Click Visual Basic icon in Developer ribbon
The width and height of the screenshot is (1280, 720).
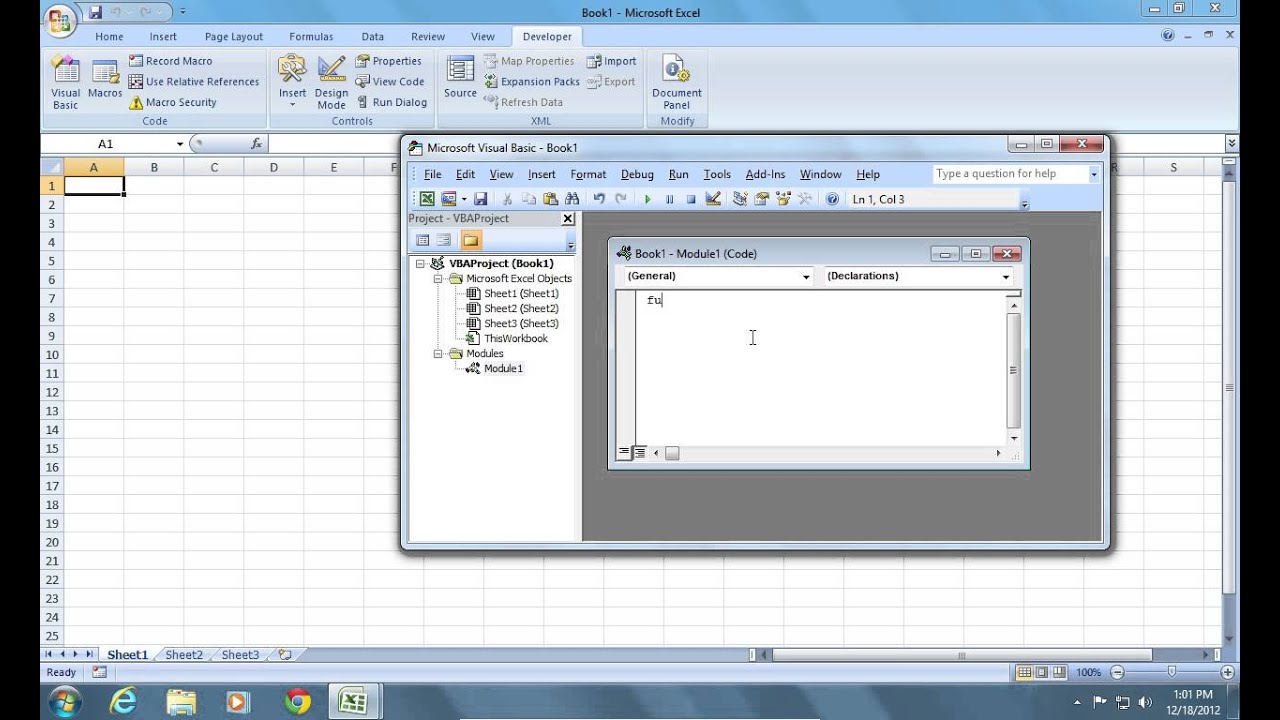[65, 83]
